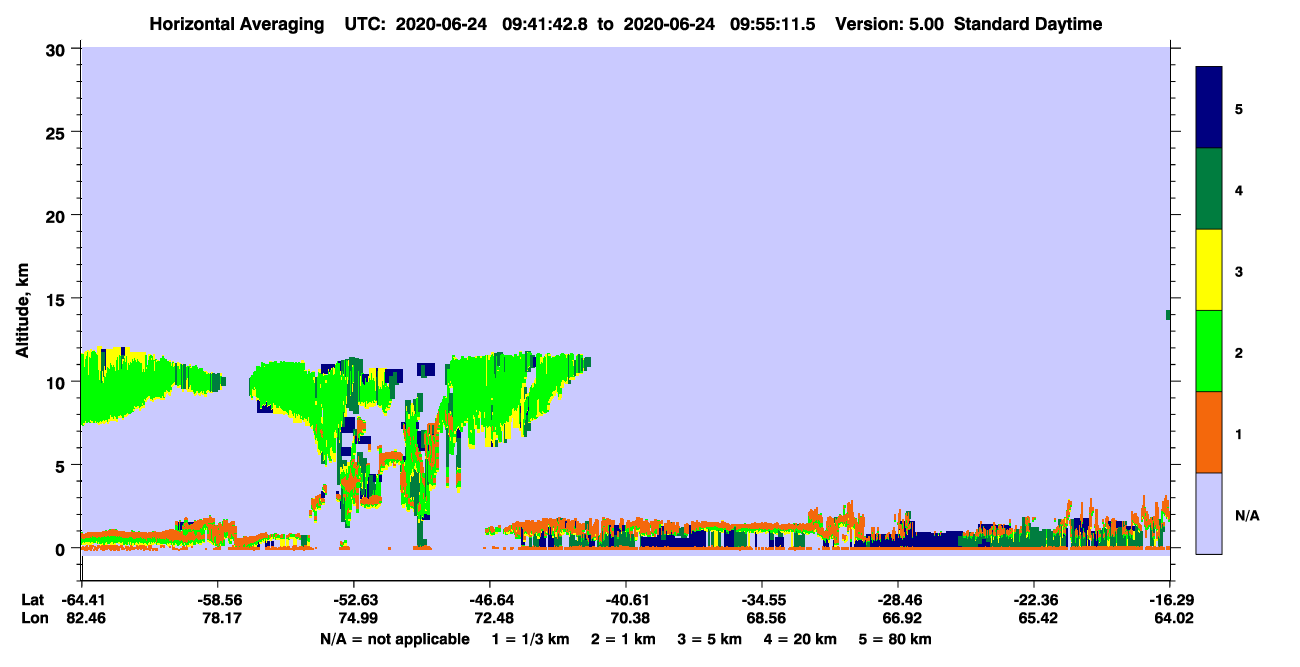Viewport: 1300px width, 667px height.
Task: Click the colorbar N/A label
Action: tap(1246, 515)
